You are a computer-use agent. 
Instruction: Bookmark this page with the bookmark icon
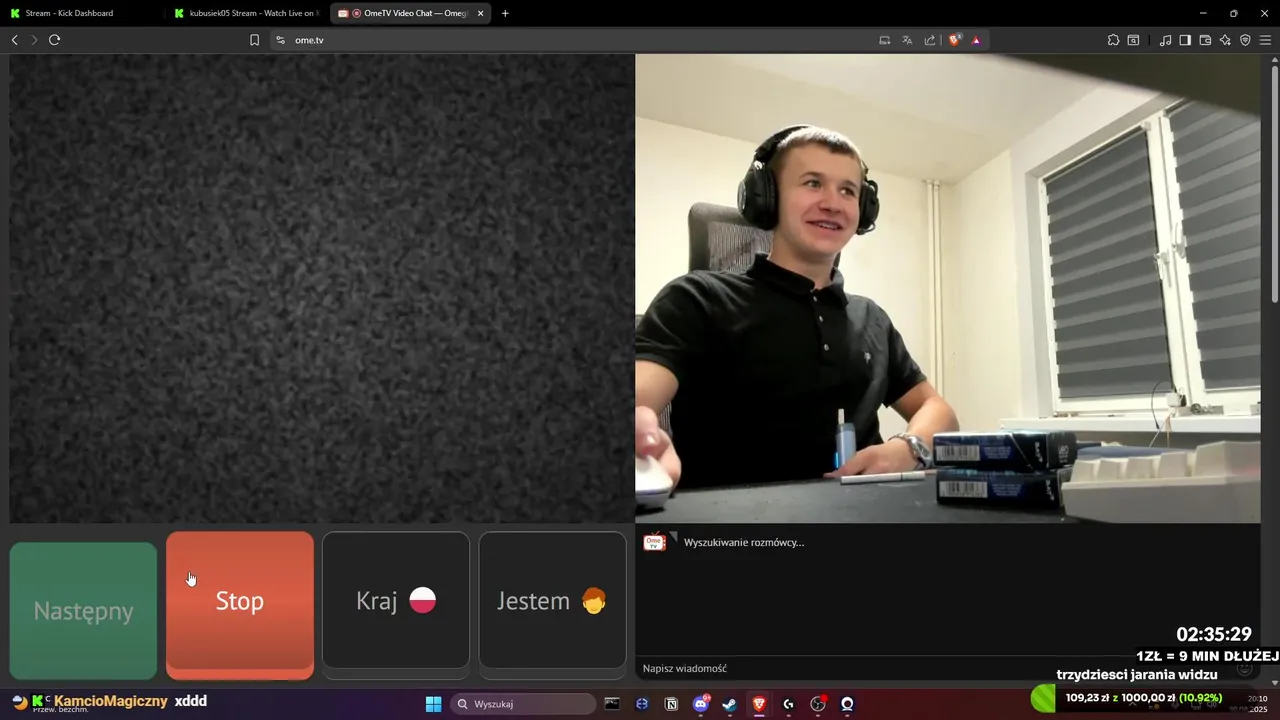click(254, 40)
